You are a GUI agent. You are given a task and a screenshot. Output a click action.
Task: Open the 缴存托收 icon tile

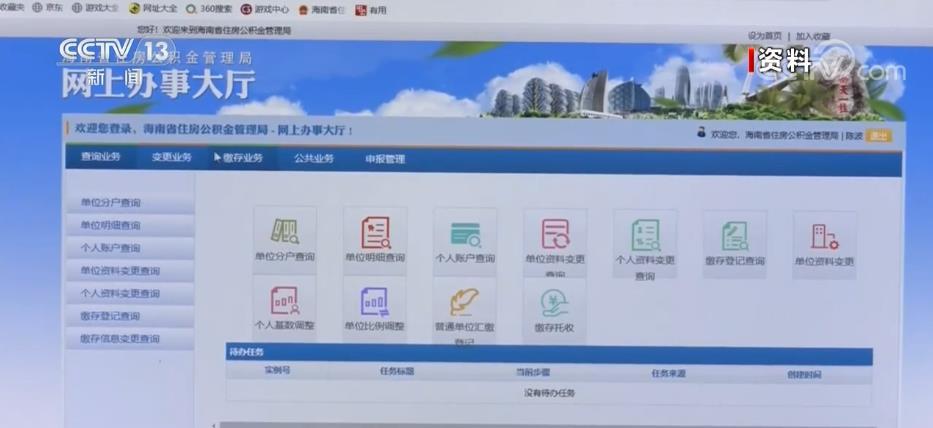553,303
